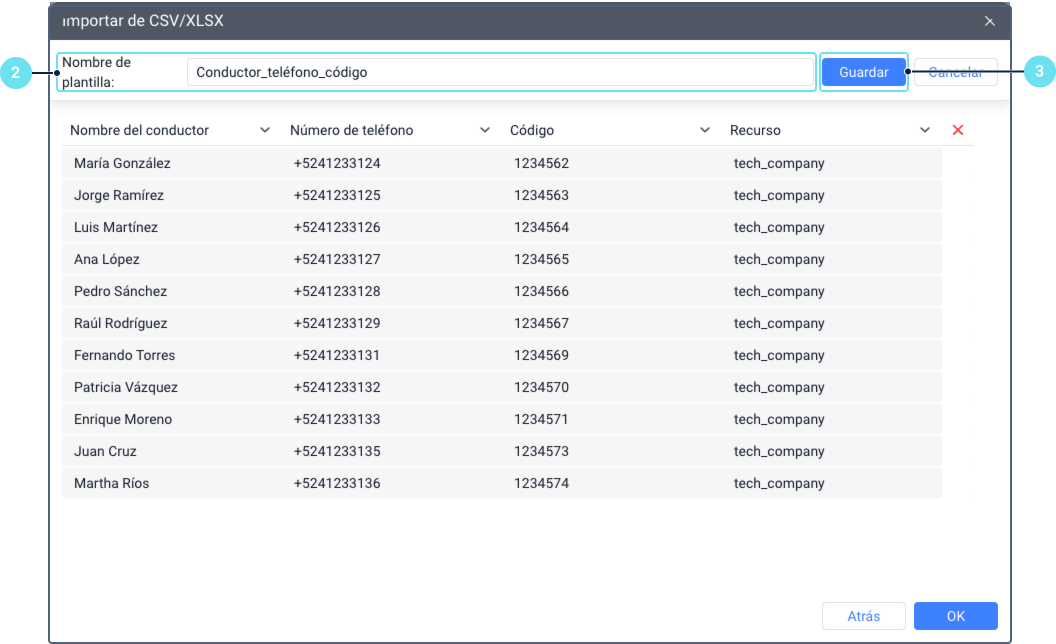Viewport: 1056px width, 644px height.
Task: Expand the Número de teléfono column dropdown
Action: point(485,130)
